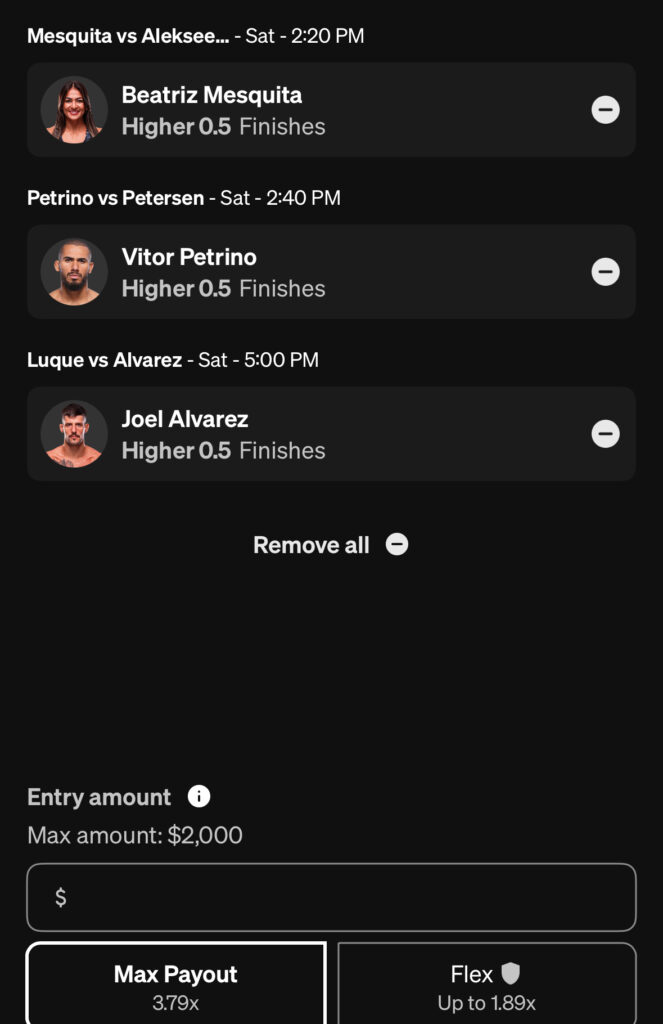Screen dimensions: 663x1024
Task: Click the Remove all minus icon
Action: pos(397,545)
